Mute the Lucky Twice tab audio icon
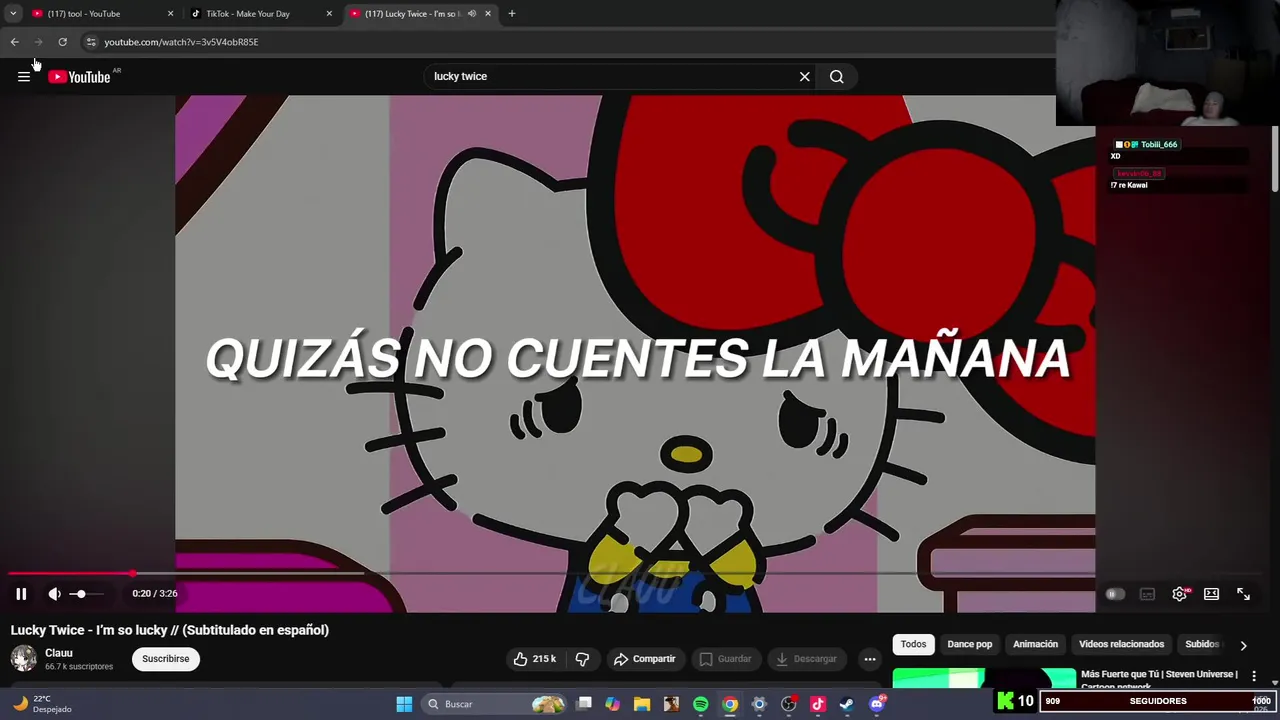This screenshot has height=720, width=1280. click(x=472, y=14)
